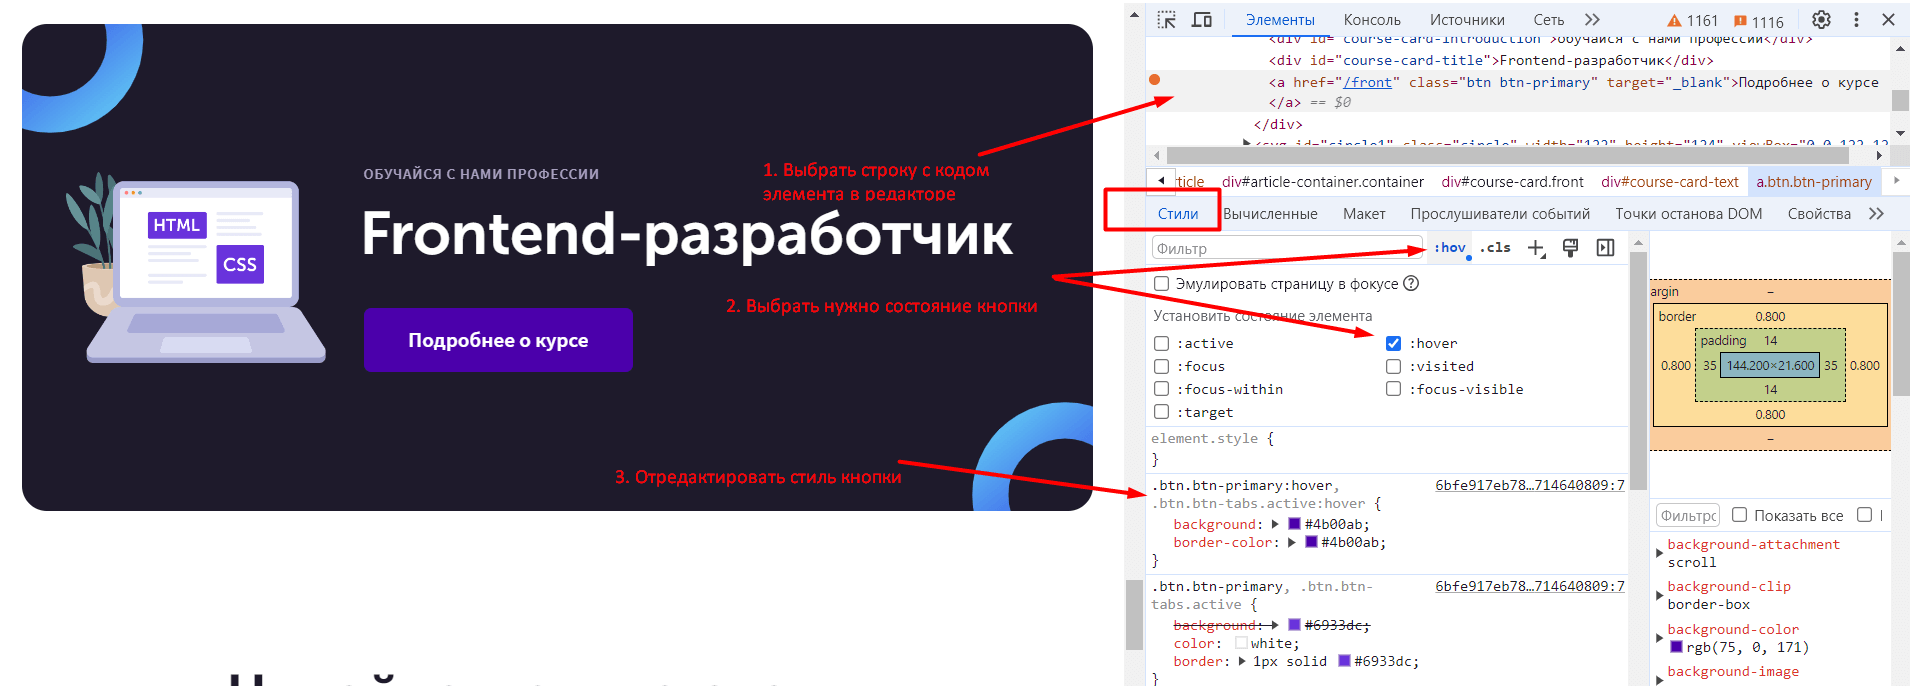The image size is (1910, 686).
Task: Uncheck the :hover state checkbox
Action: [x=1393, y=343]
